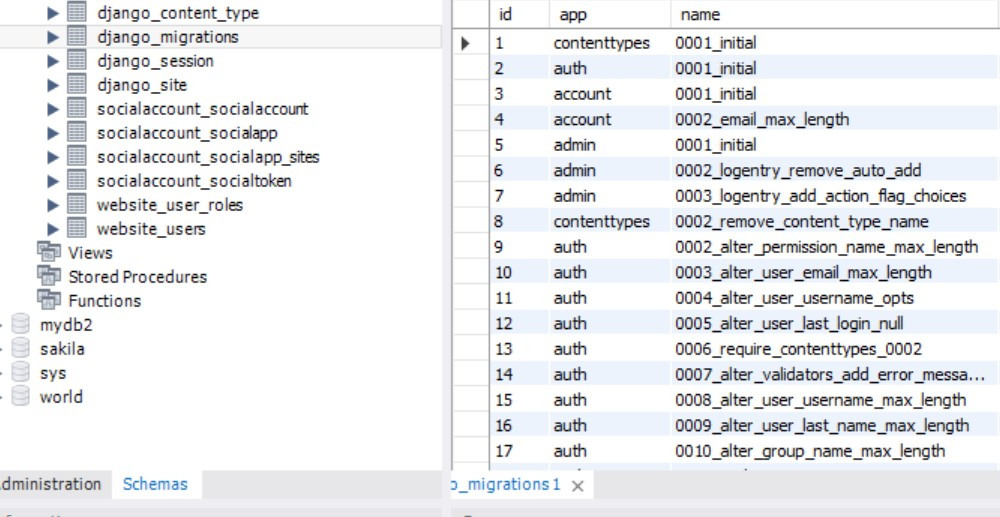Click the django_site table icon

[77, 84]
